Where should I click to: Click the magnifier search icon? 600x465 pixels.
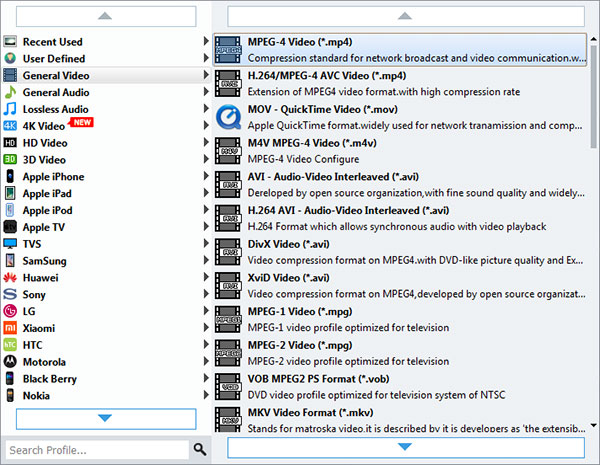point(200,449)
